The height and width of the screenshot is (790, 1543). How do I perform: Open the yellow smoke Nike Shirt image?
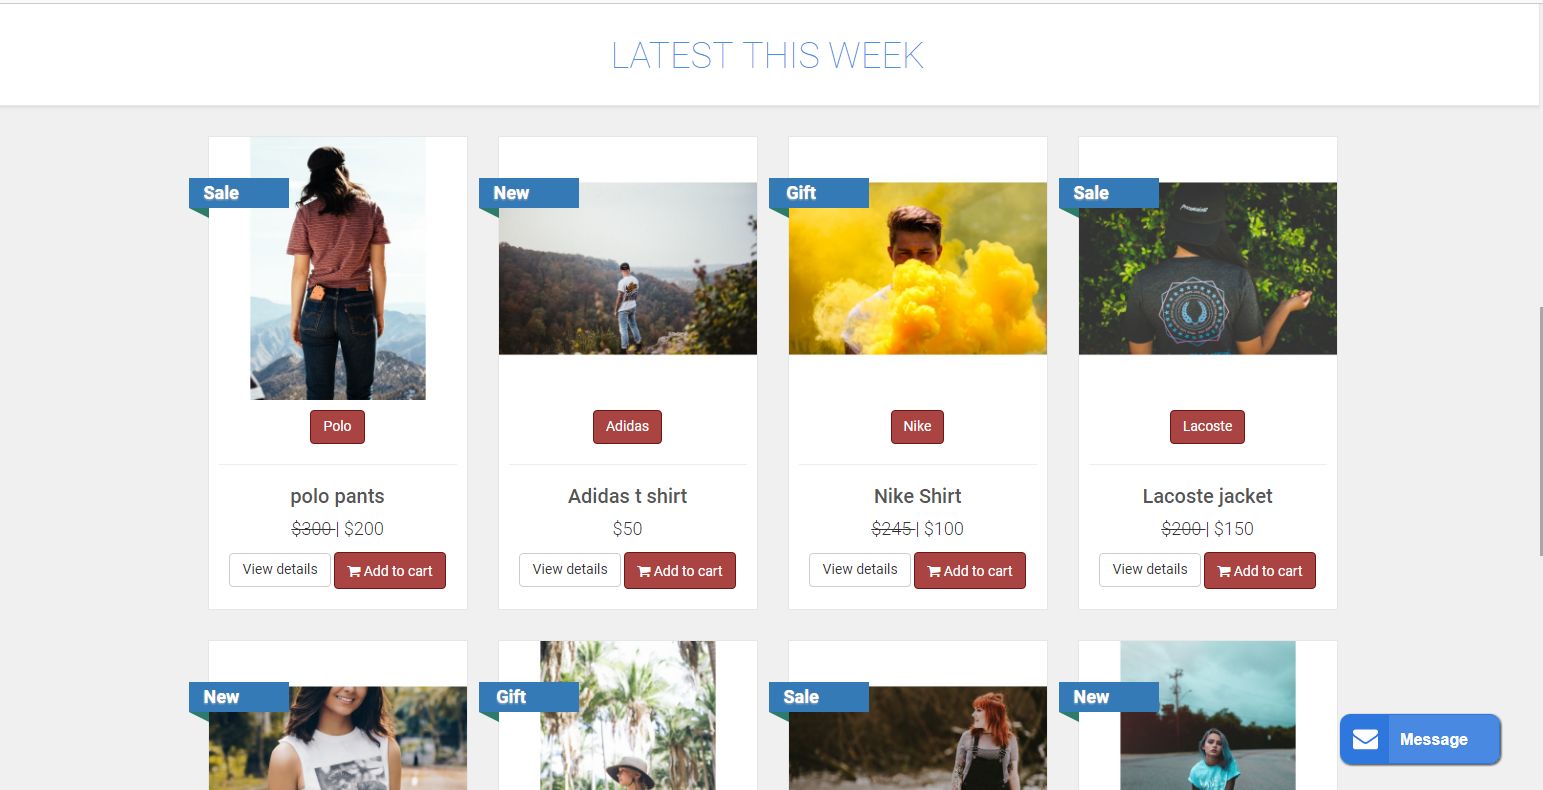[x=918, y=268]
